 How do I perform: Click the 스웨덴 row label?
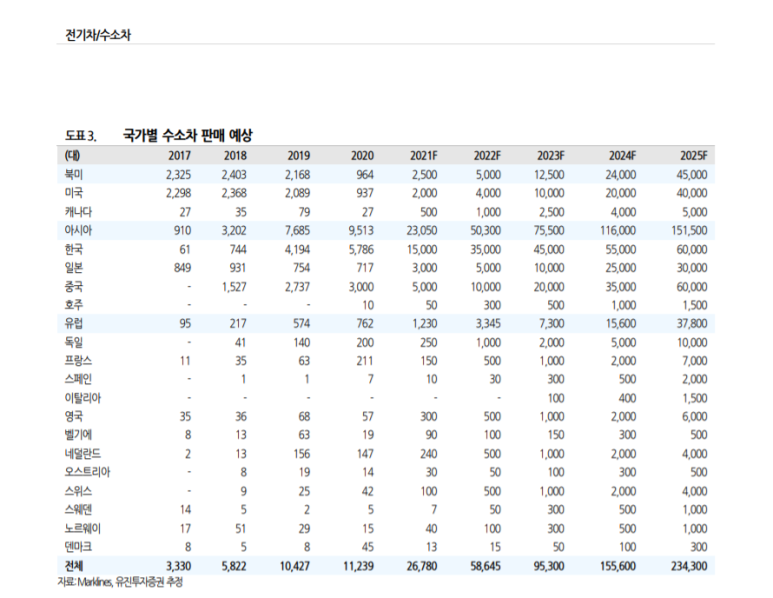point(78,509)
